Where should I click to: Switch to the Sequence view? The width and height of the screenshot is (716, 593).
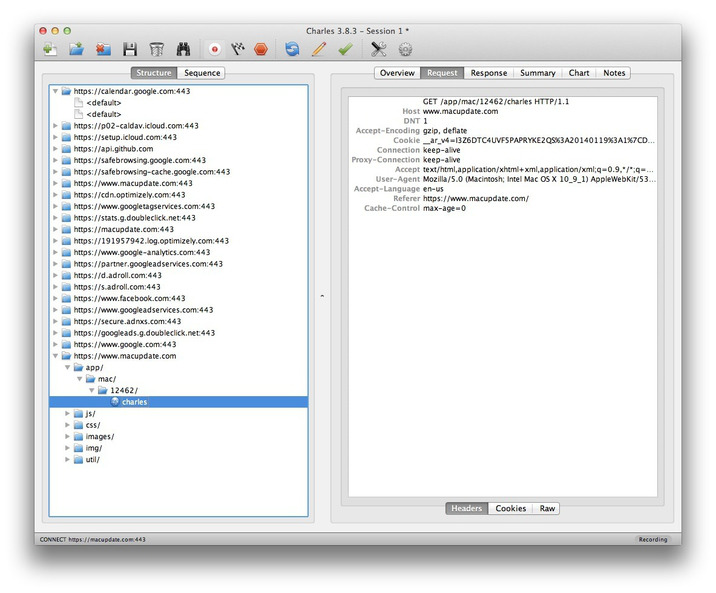pos(202,73)
